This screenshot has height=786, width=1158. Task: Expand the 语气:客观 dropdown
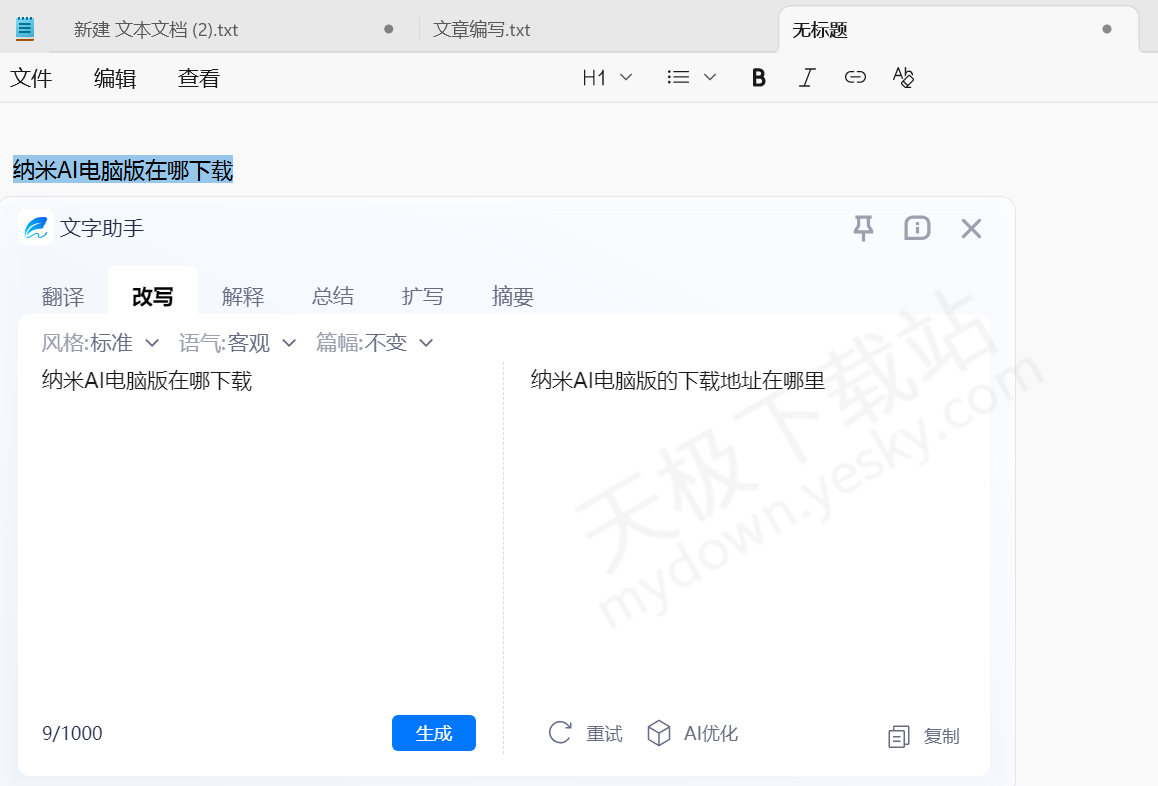coord(237,343)
